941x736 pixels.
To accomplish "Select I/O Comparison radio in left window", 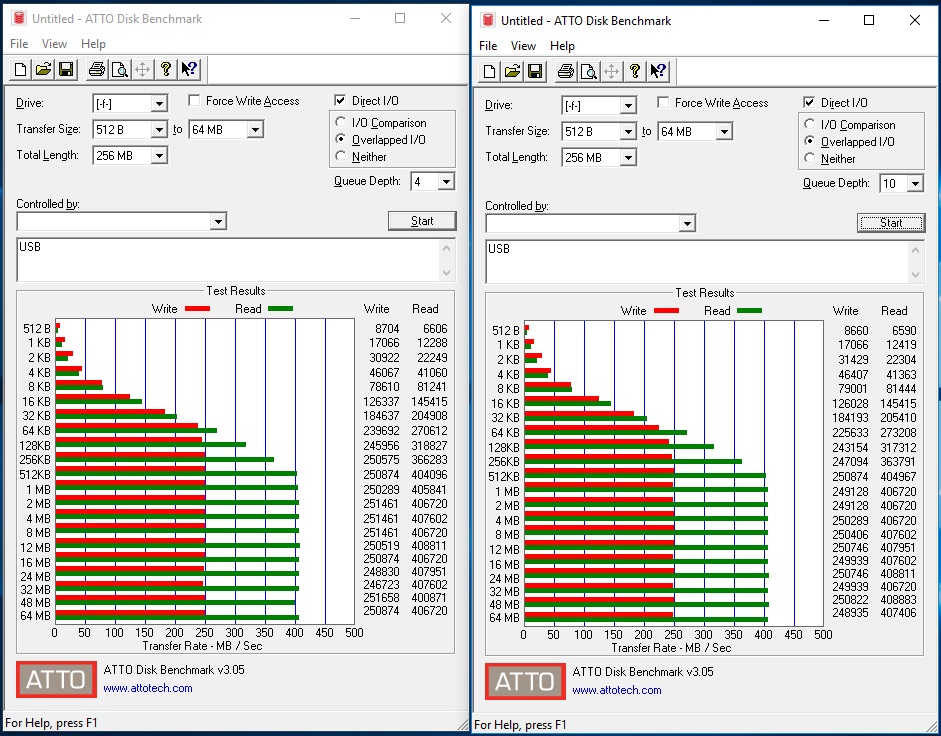I will click(x=340, y=122).
